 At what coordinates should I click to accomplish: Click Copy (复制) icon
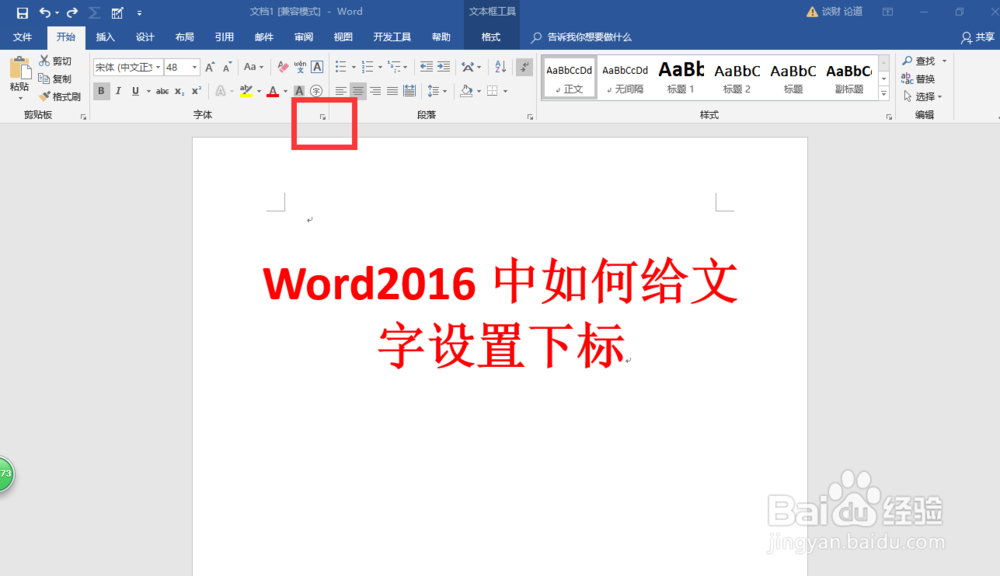click(44, 78)
